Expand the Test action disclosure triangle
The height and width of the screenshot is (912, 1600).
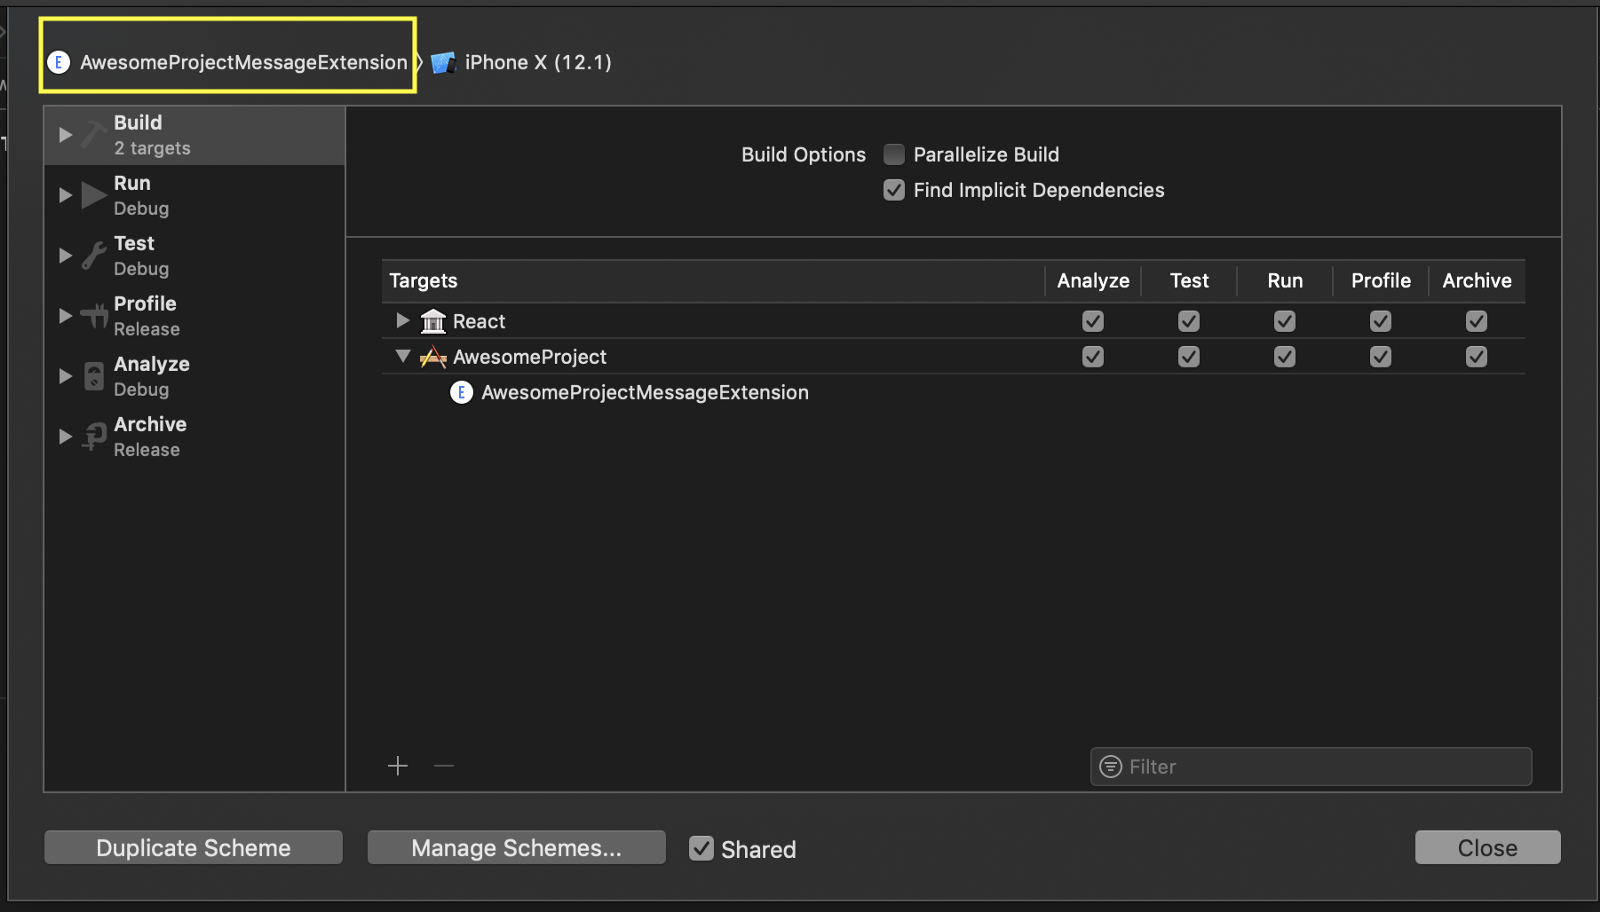(65, 256)
